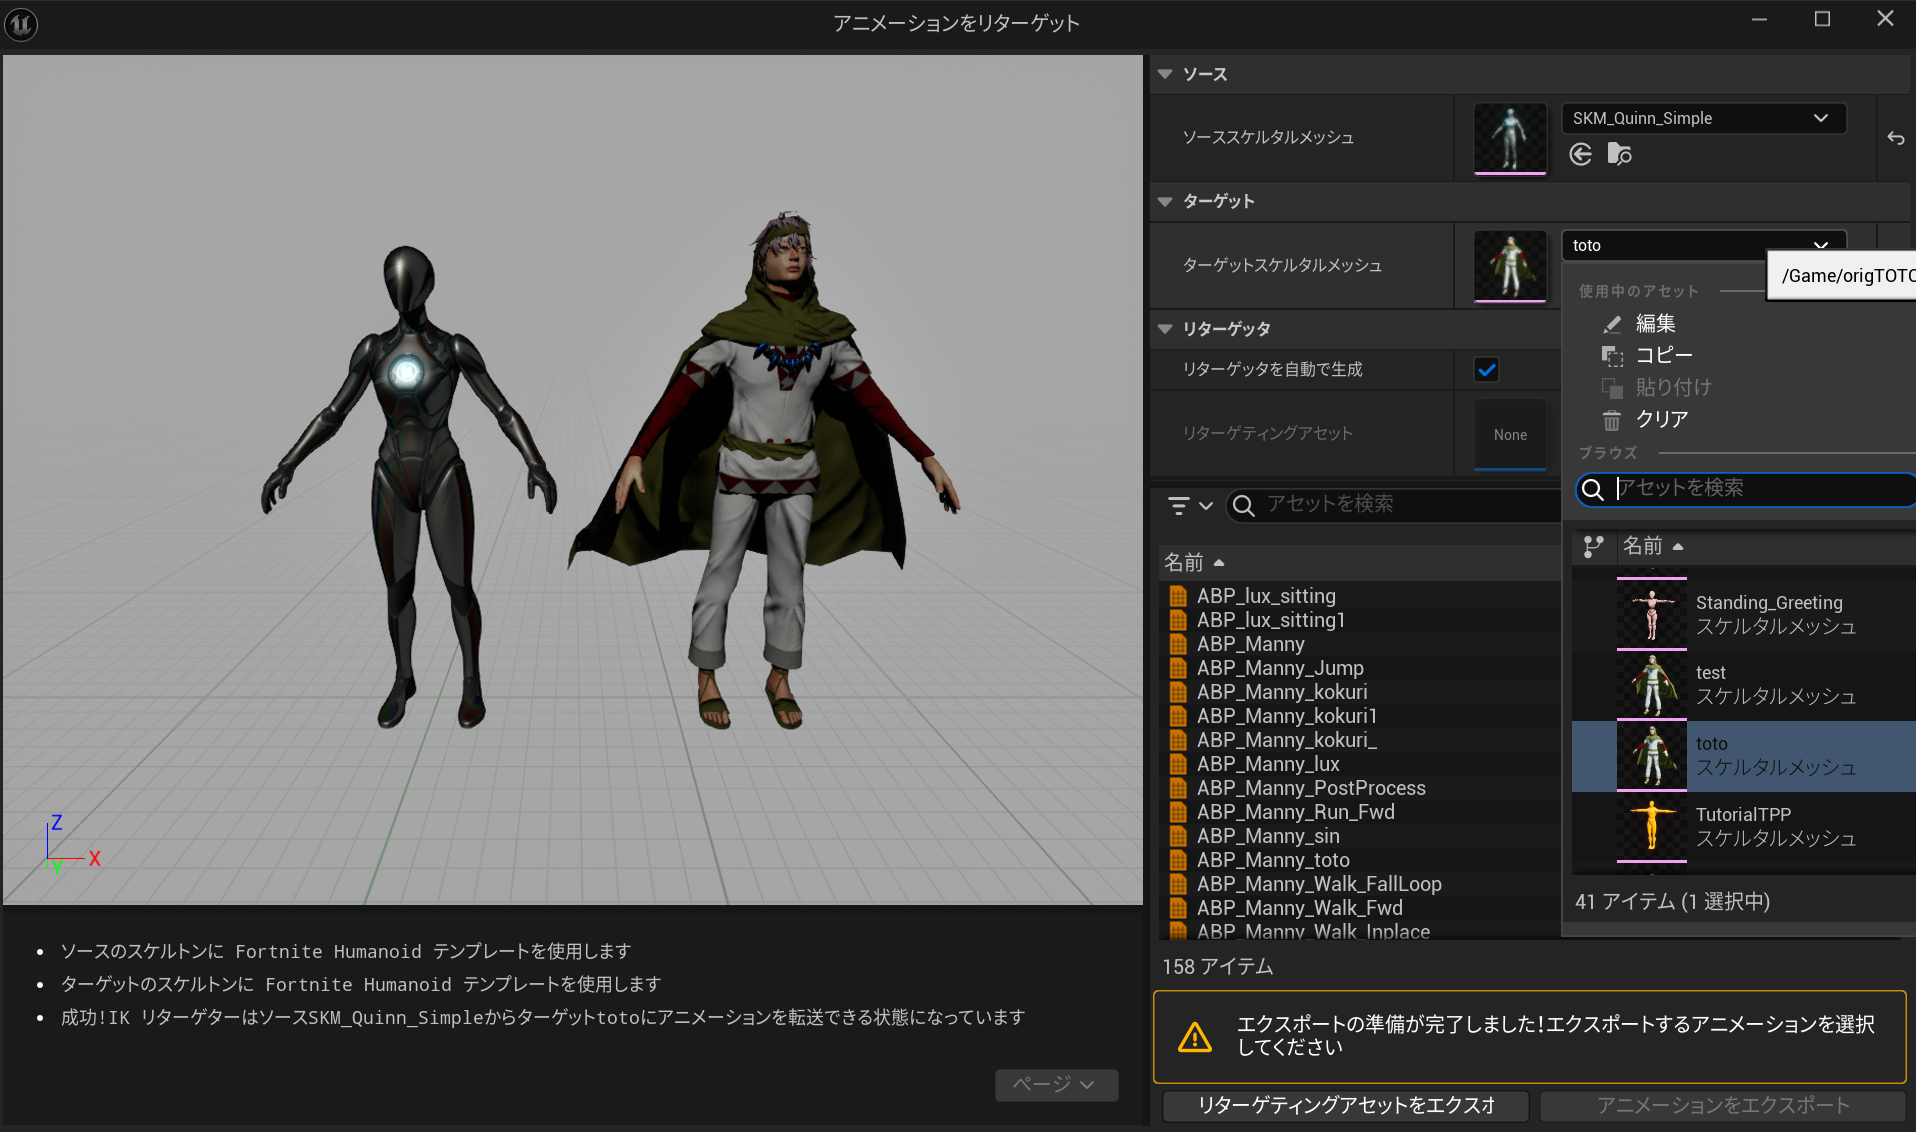Close the retarget animation window

[1885, 19]
